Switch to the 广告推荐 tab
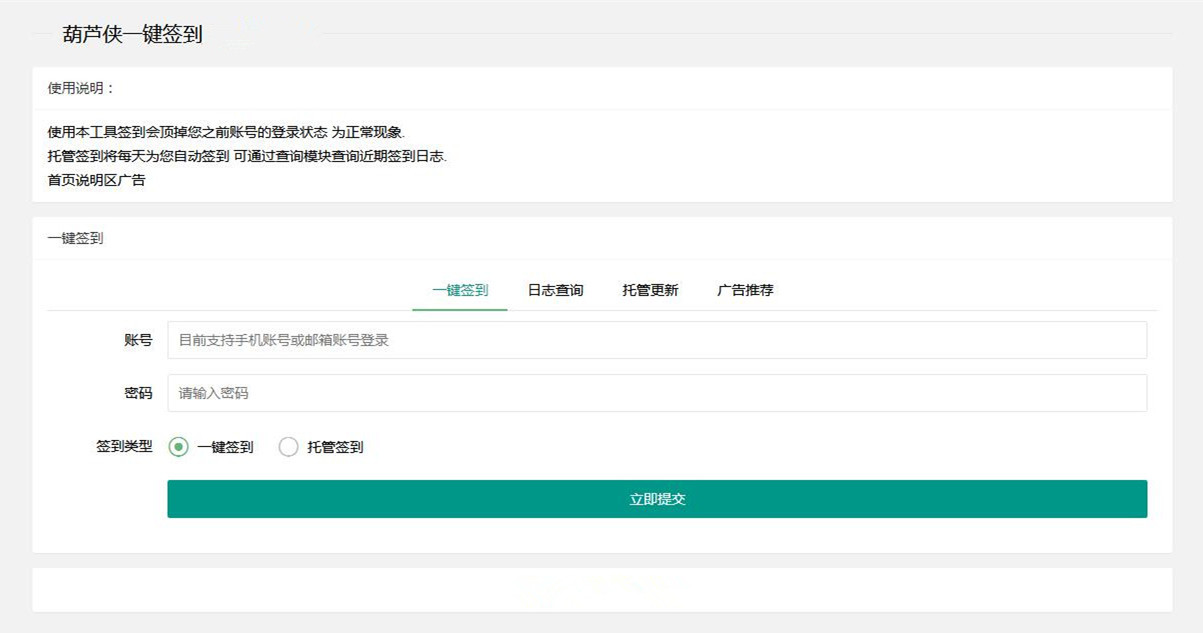1203x633 pixels. coord(745,290)
